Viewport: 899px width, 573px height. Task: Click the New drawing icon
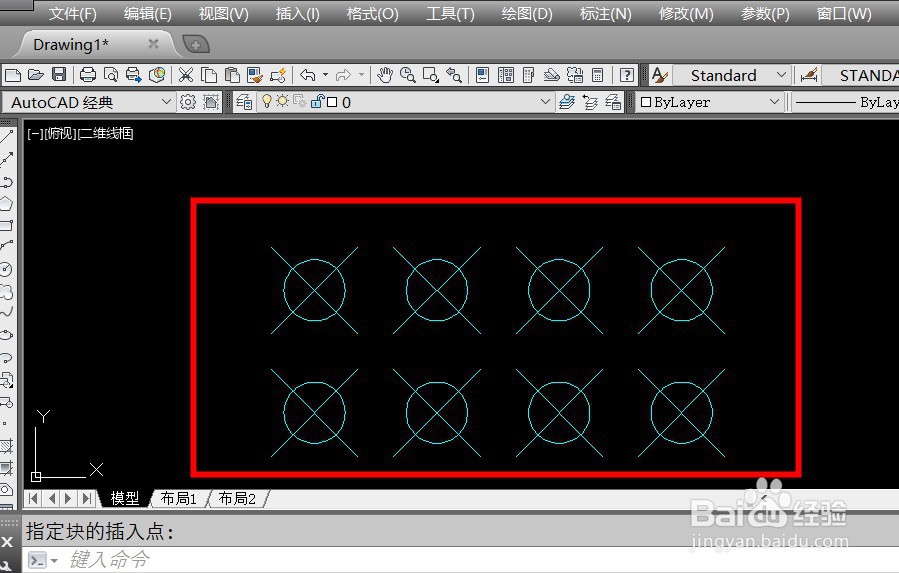[x=13, y=75]
